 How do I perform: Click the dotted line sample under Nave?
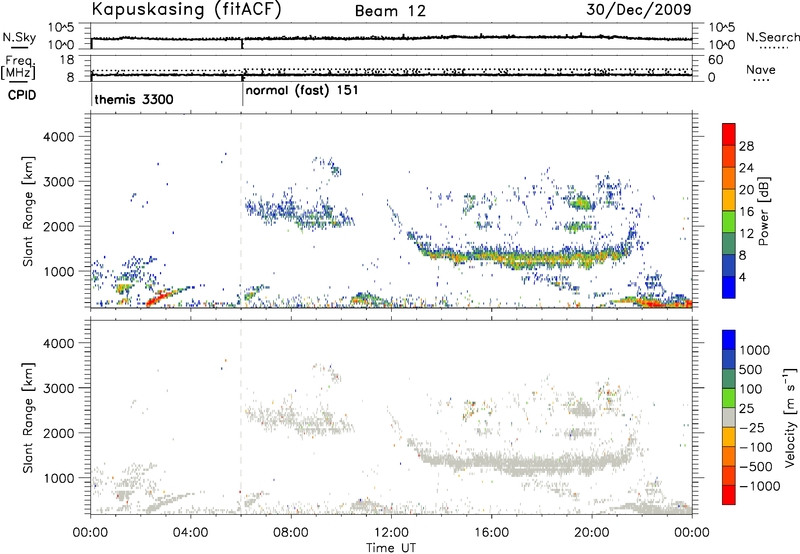(761, 80)
